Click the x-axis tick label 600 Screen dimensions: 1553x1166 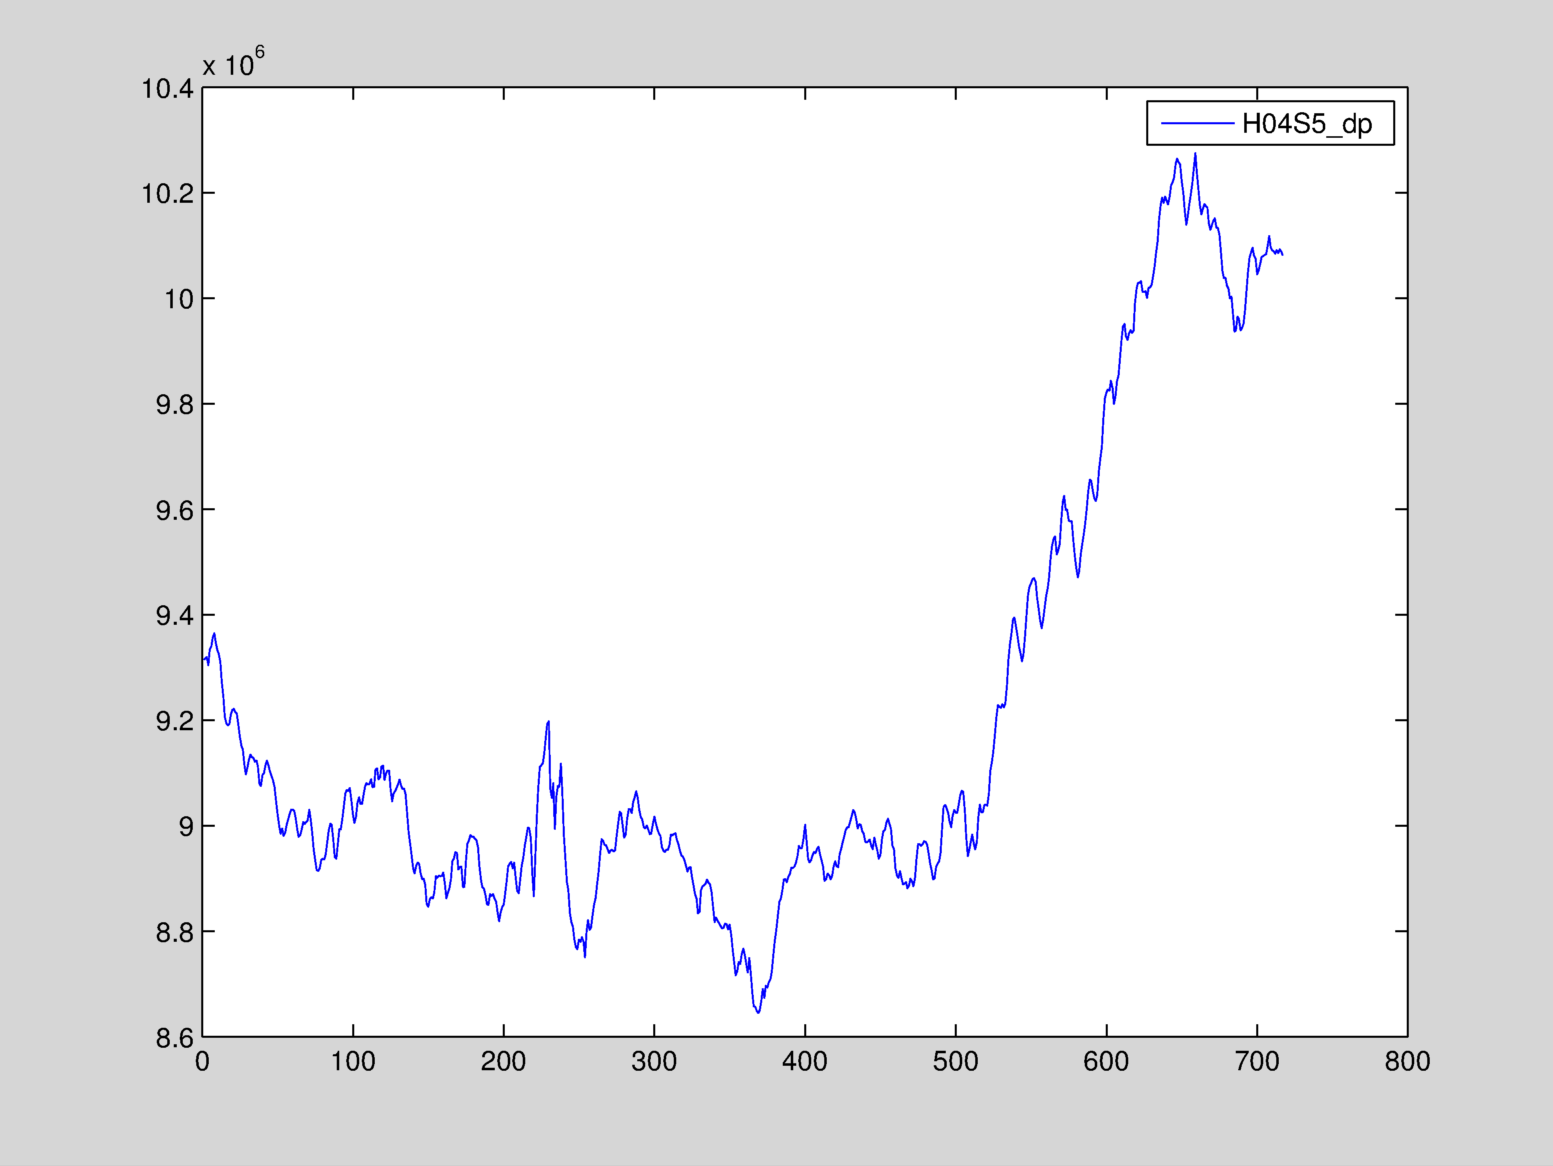[1106, 1062]
